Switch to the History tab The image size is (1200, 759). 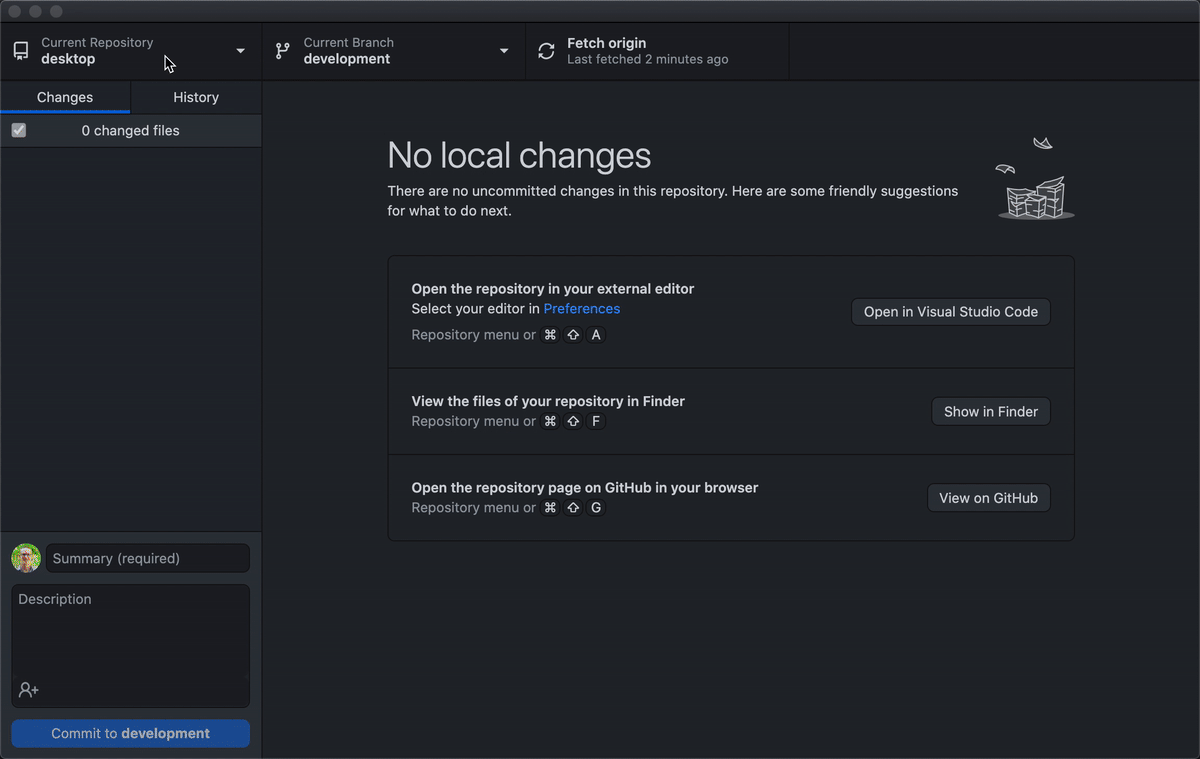click(x=196, y=97)
